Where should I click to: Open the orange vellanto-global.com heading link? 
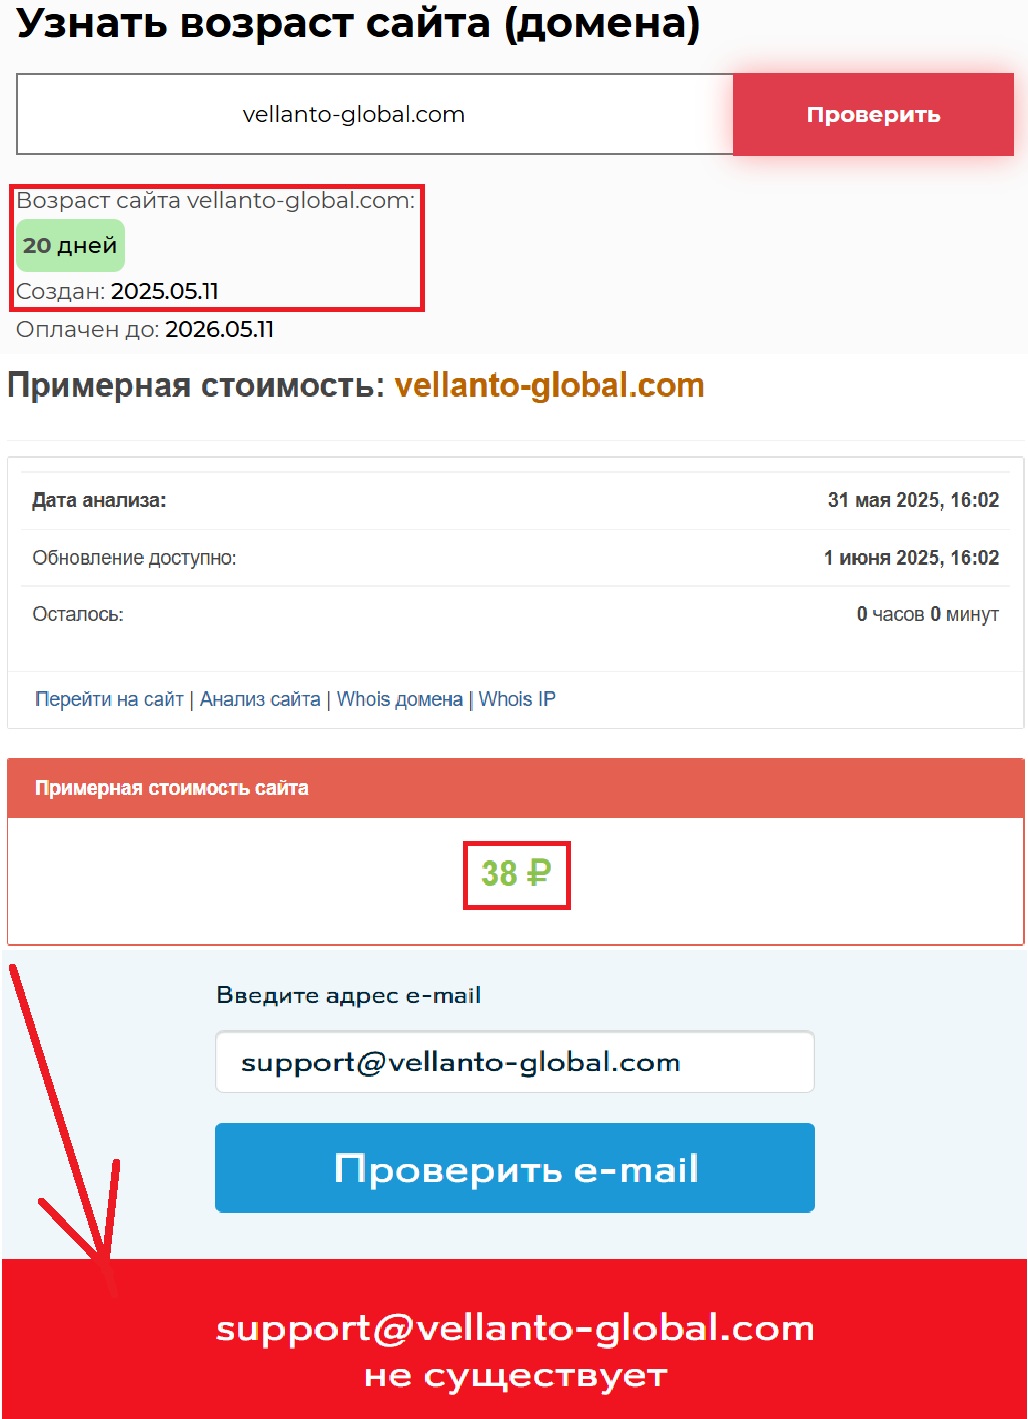click(549, 385)
